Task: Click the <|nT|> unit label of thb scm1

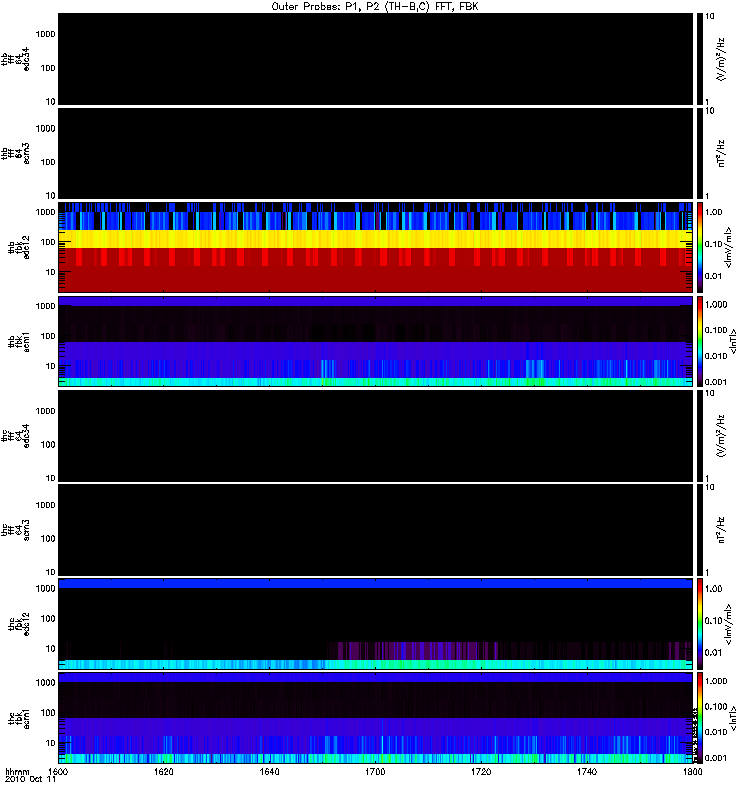Action: coord(733,341)
